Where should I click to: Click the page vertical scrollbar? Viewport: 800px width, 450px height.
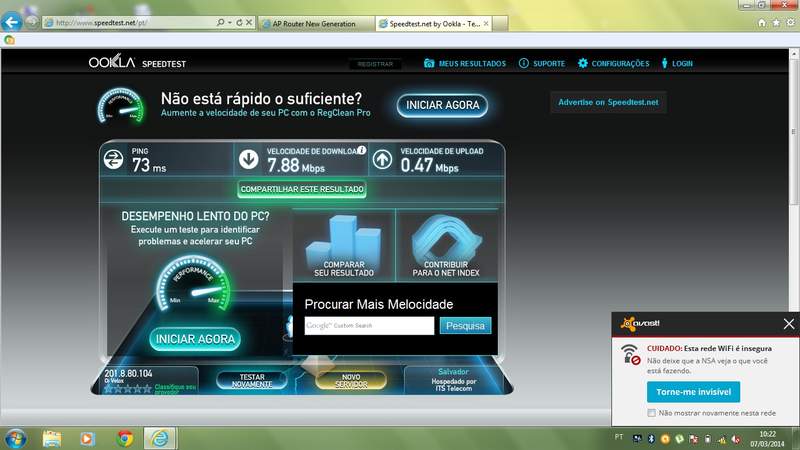pyautogui.click(x=794, y=131)
